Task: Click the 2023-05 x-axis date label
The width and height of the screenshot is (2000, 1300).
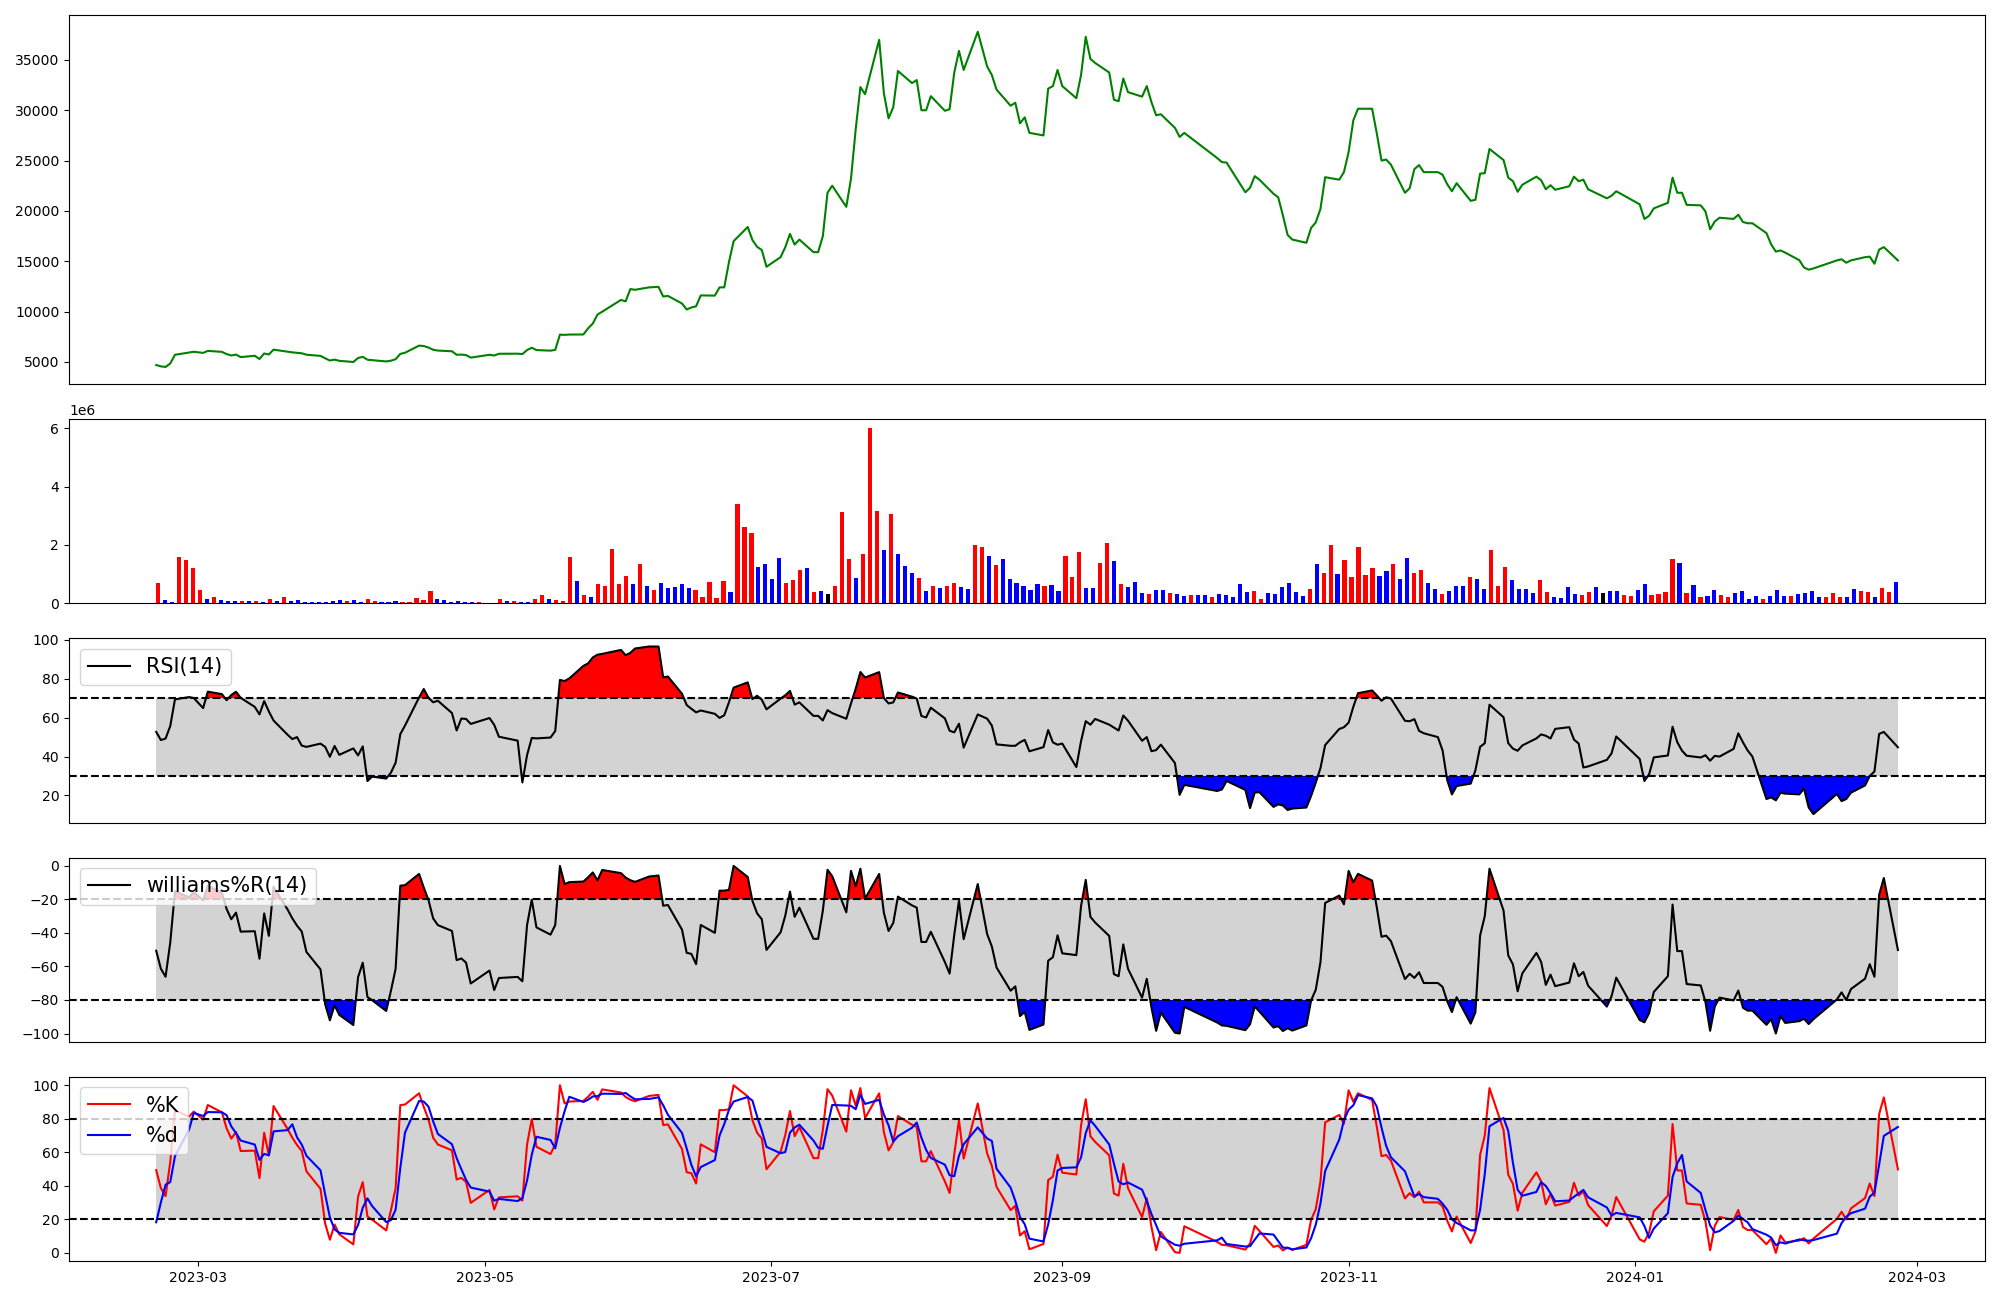Action: 485,1277
